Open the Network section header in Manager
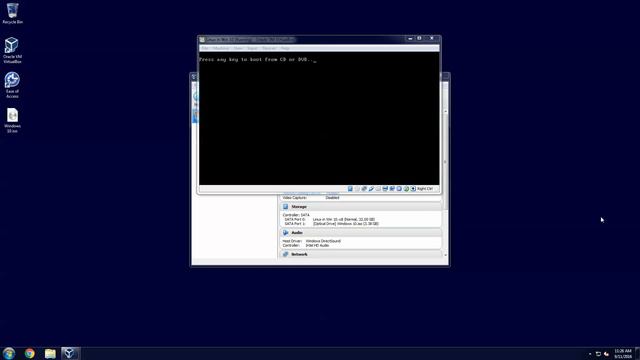Viewport: 640px width, 360px height. 360,254
